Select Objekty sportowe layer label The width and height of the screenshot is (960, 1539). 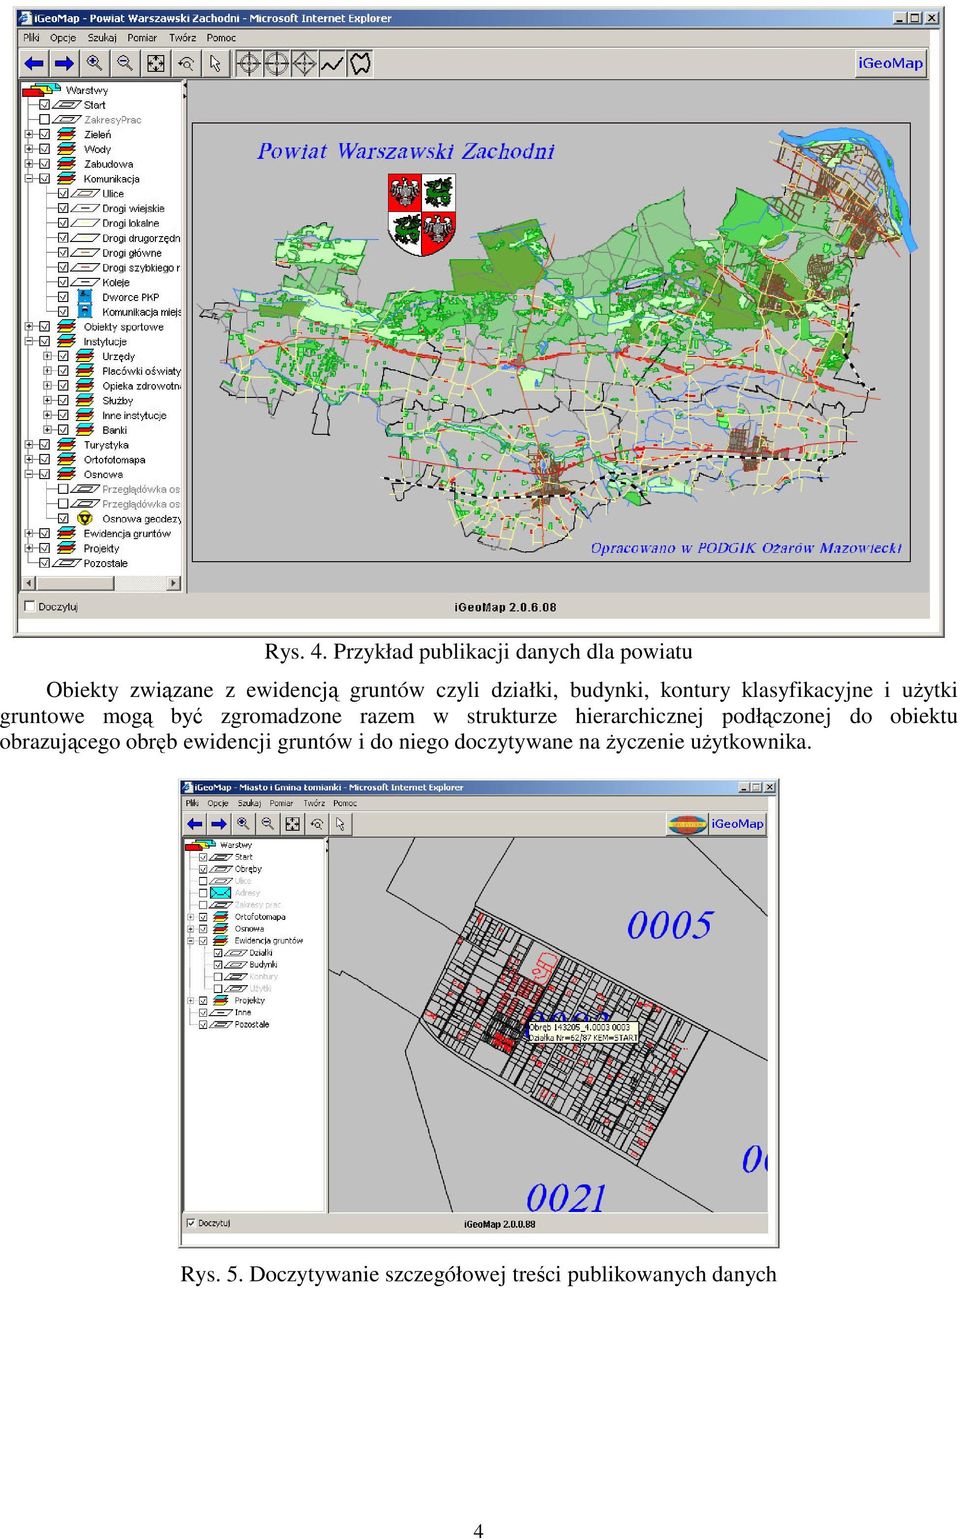point(124,327)
